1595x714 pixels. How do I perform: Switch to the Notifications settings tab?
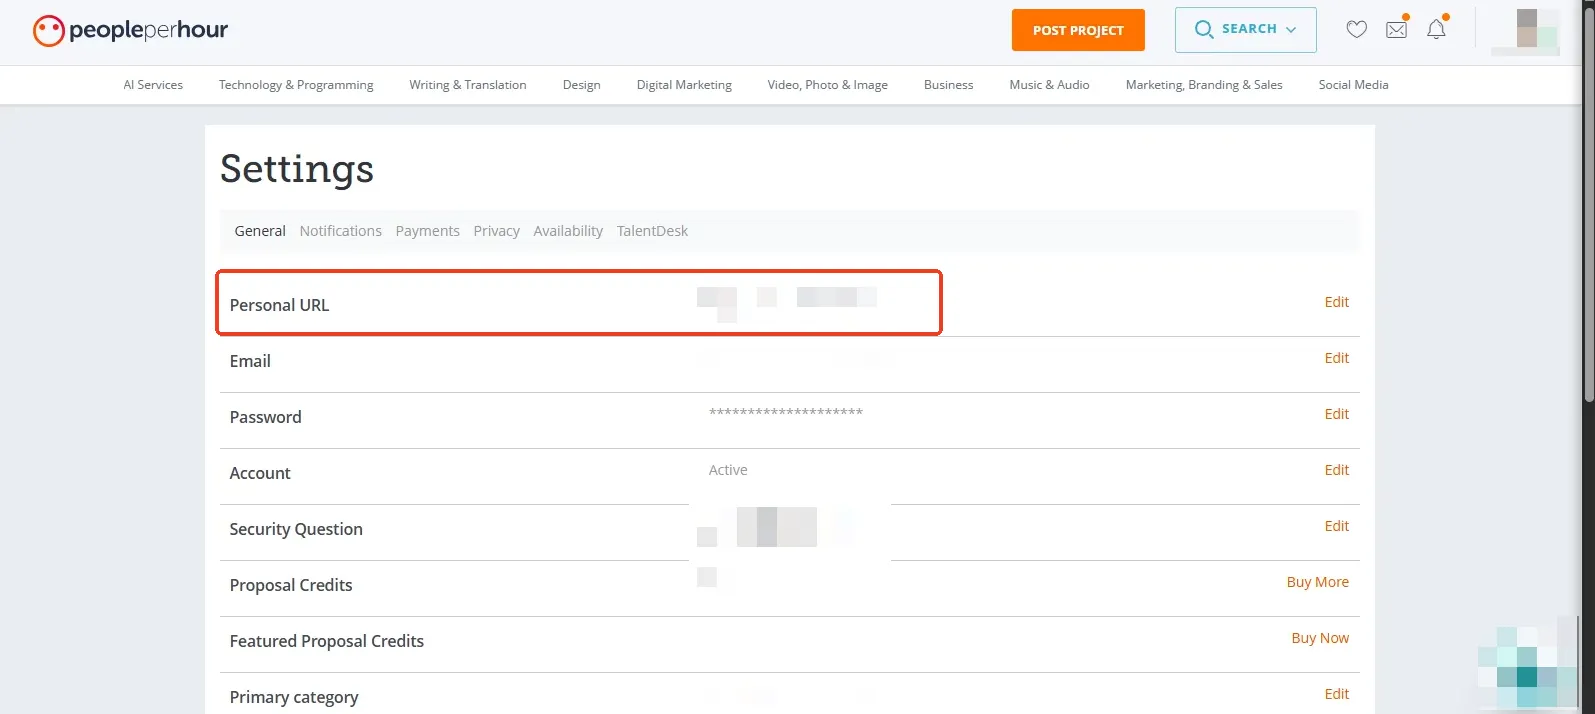[340, 231]
